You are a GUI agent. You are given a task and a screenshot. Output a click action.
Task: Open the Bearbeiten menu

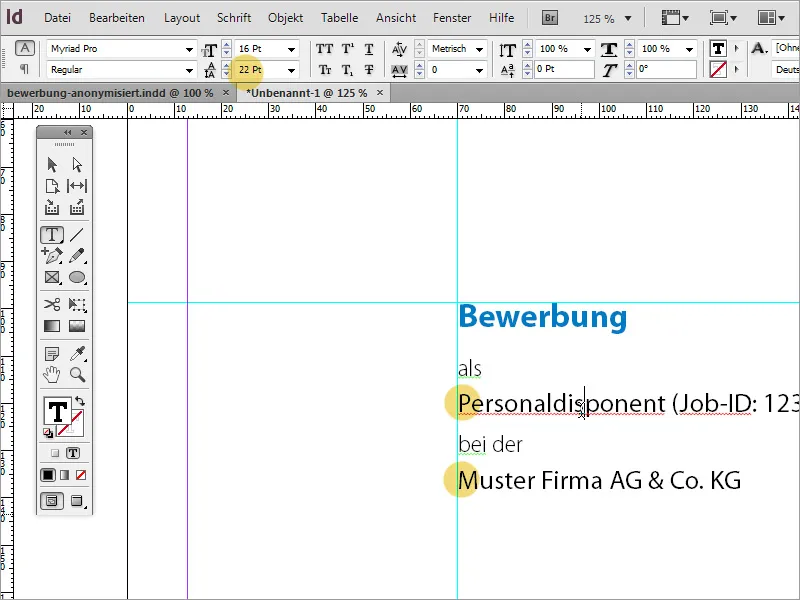[117, 18]
